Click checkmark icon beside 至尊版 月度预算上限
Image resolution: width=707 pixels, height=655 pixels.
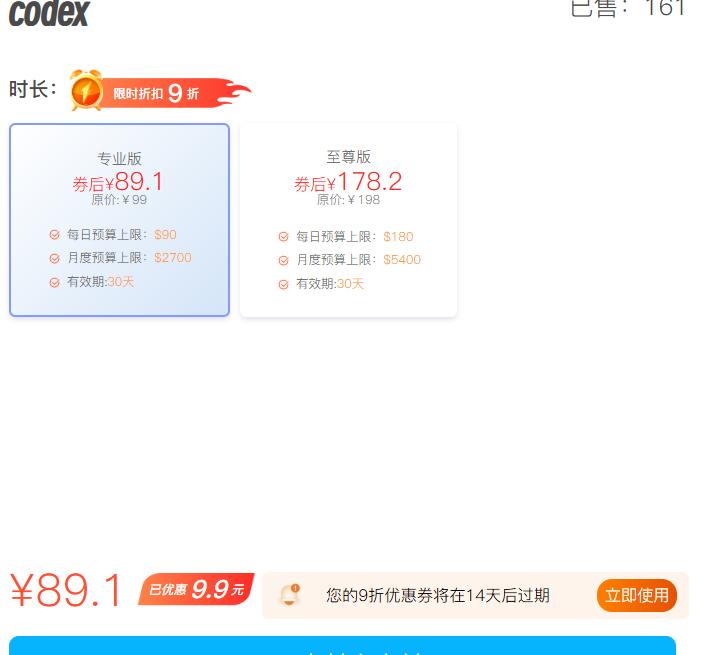pos(284,261)
